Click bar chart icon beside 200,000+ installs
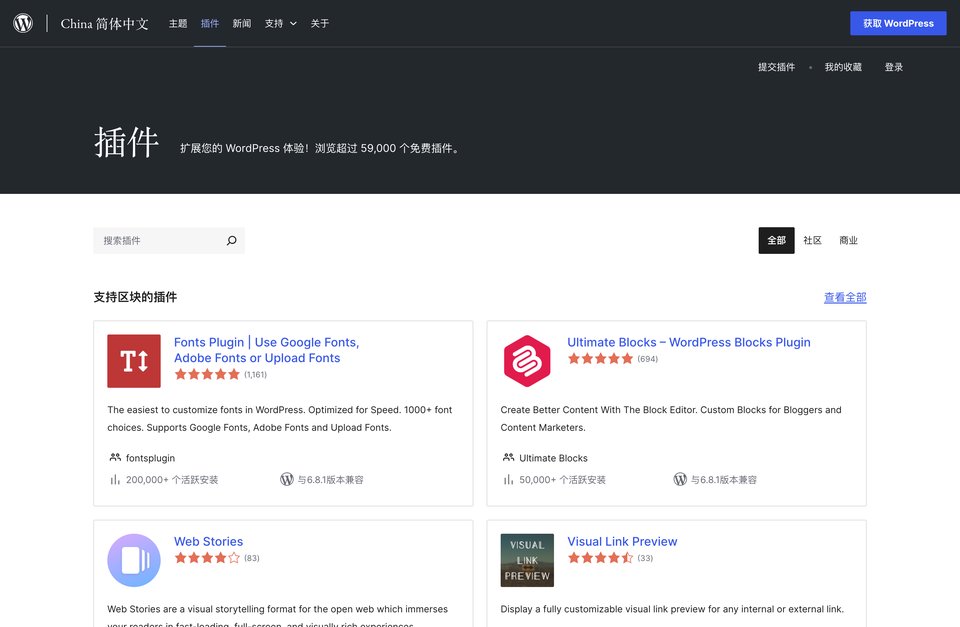This screenshot has width=960, height=627. point(114,479)
